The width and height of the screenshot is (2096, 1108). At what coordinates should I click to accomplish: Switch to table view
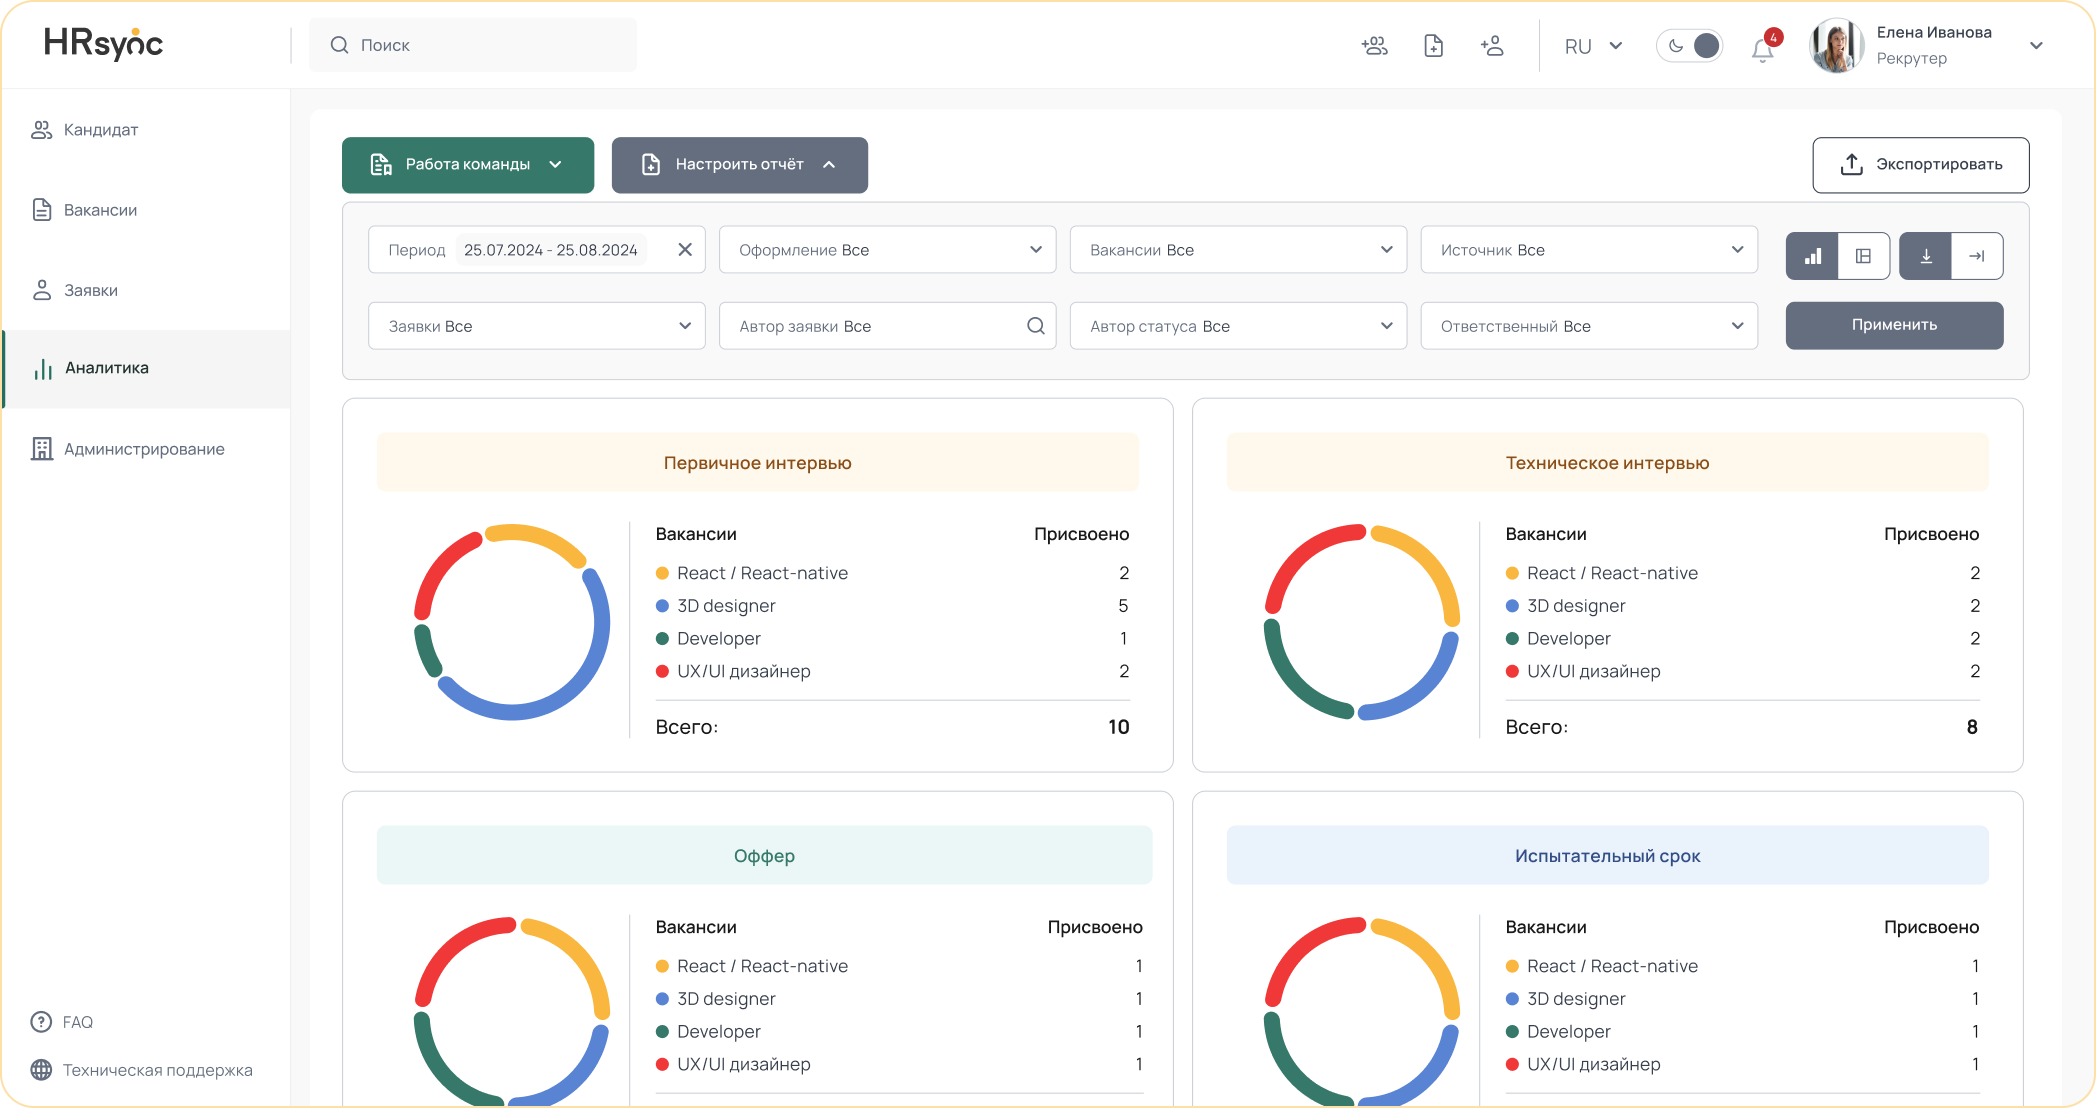1863,256
